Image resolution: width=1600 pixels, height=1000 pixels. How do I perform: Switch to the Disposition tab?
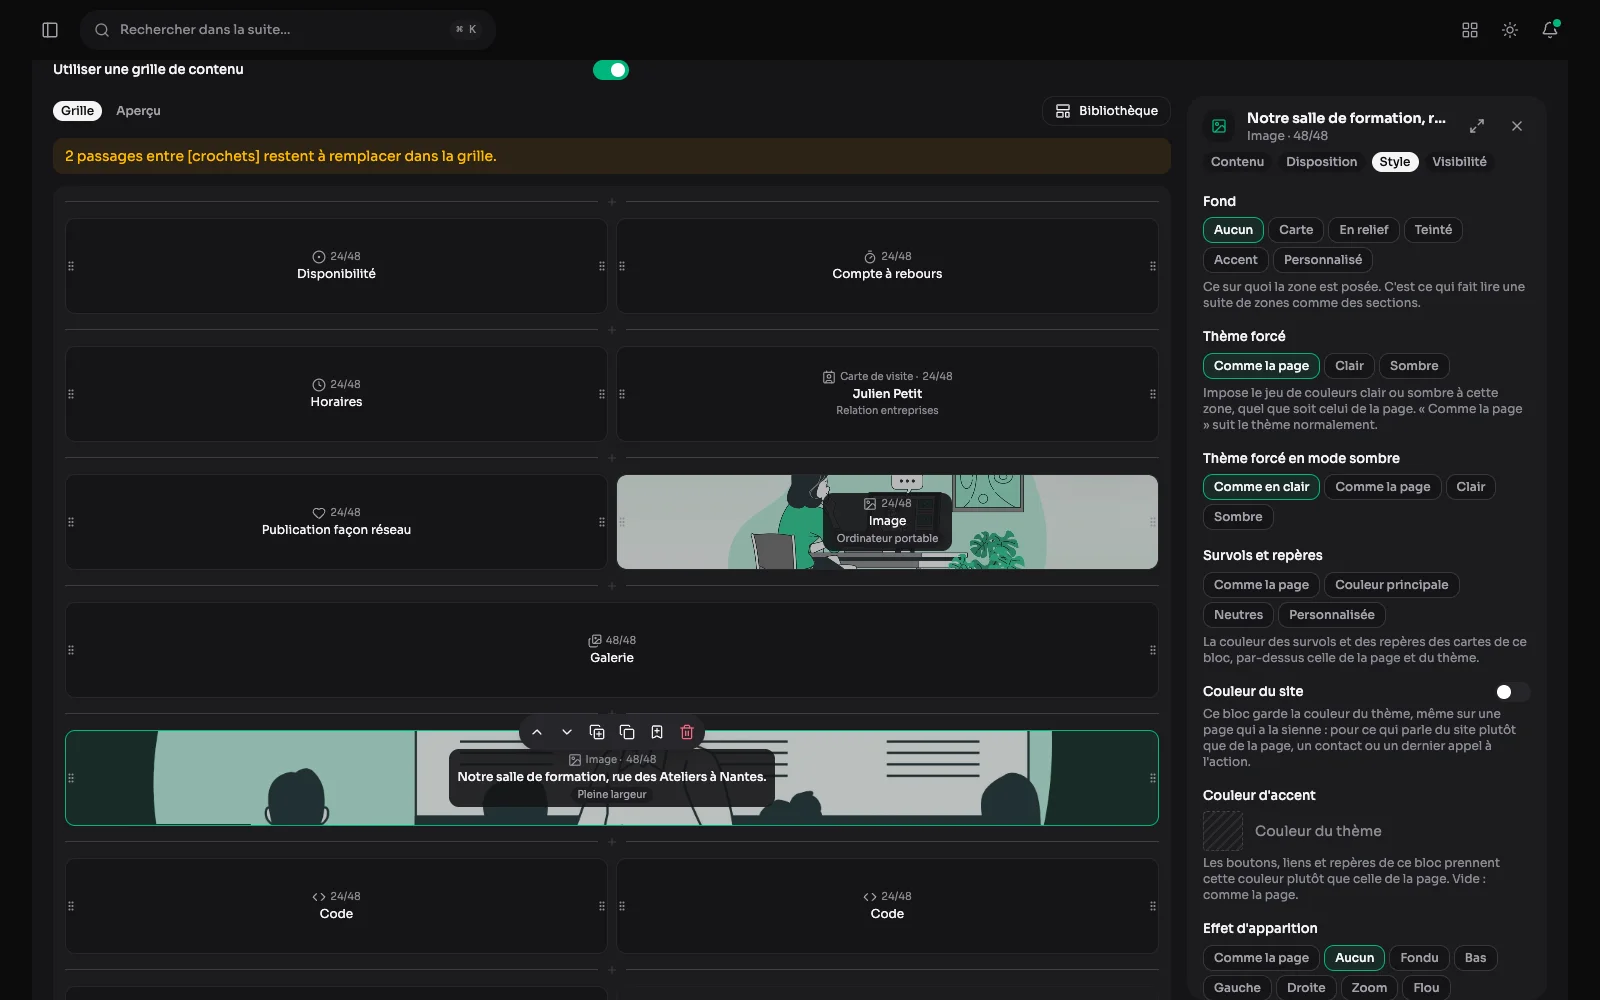click(x=1321, y=162)
